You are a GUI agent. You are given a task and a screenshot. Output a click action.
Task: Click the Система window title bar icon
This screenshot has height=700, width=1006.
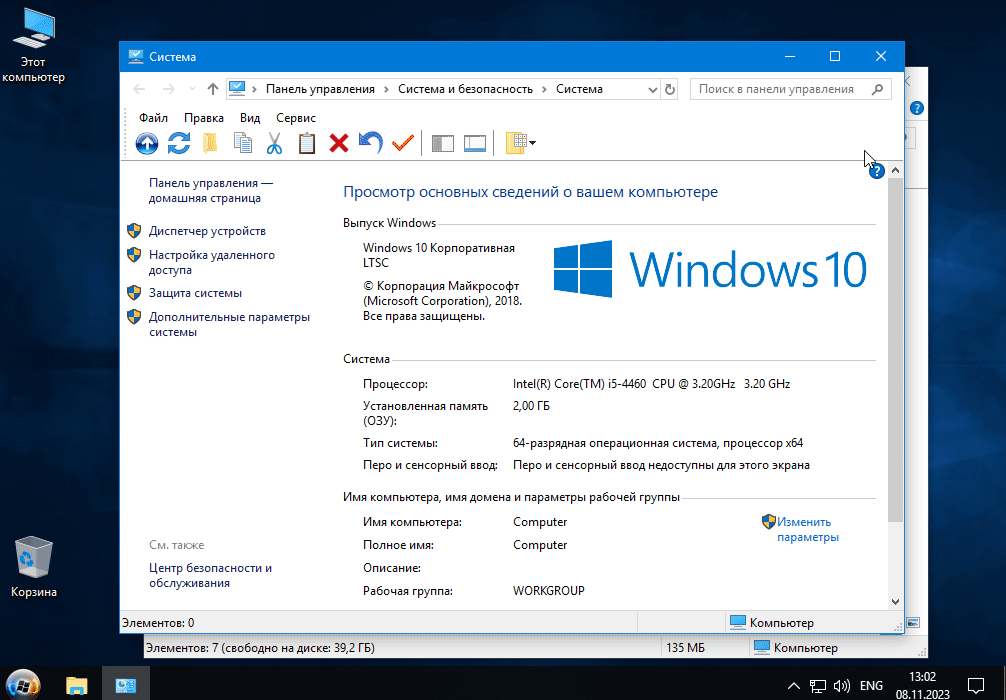(135, 56)
